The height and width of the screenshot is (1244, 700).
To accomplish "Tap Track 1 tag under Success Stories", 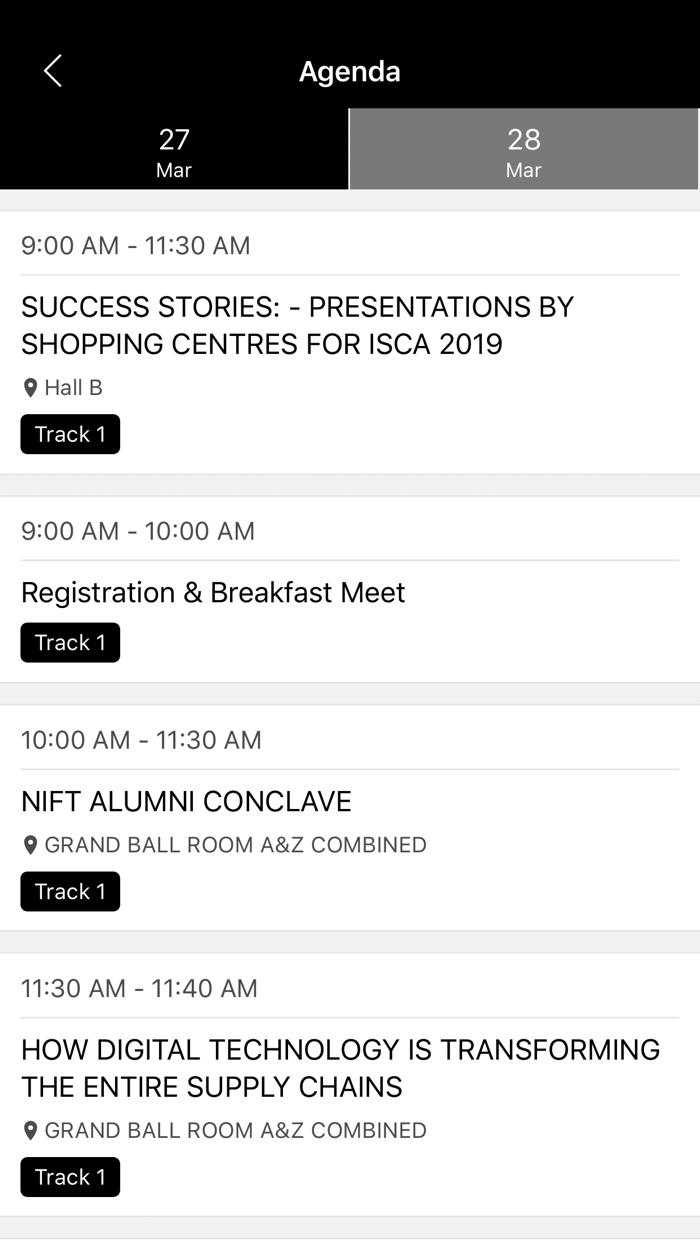I will (x=70, y=434).
